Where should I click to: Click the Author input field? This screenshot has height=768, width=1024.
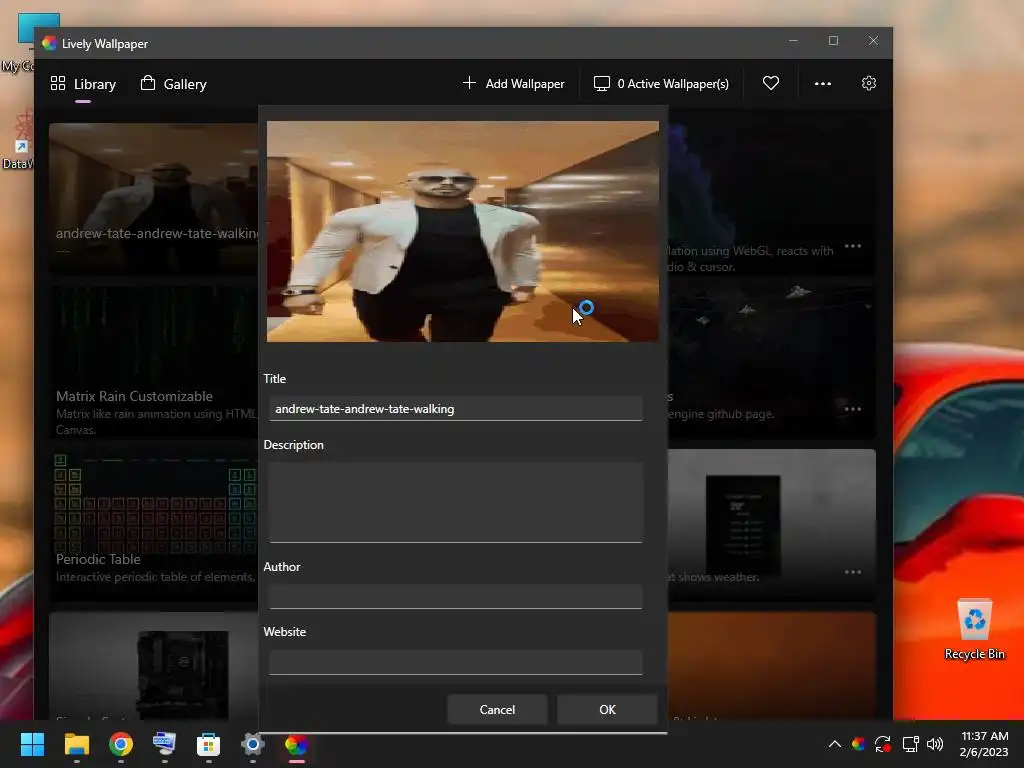click(456, 596)
